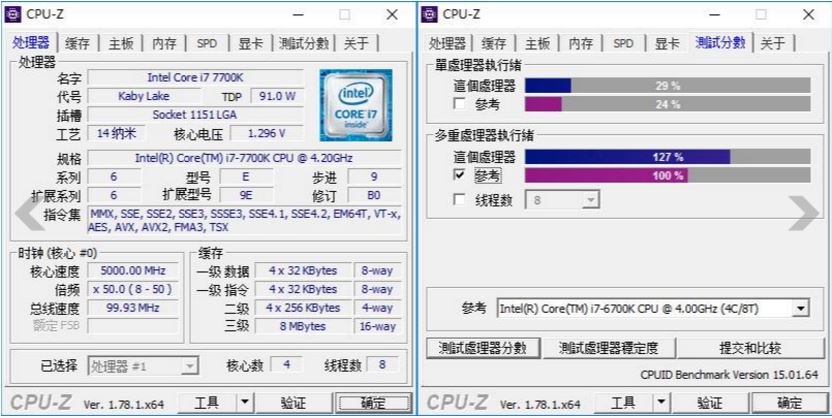Click 验证 button in left window
This screenshot has height=418, width=832.
click(x=294, y=403)
